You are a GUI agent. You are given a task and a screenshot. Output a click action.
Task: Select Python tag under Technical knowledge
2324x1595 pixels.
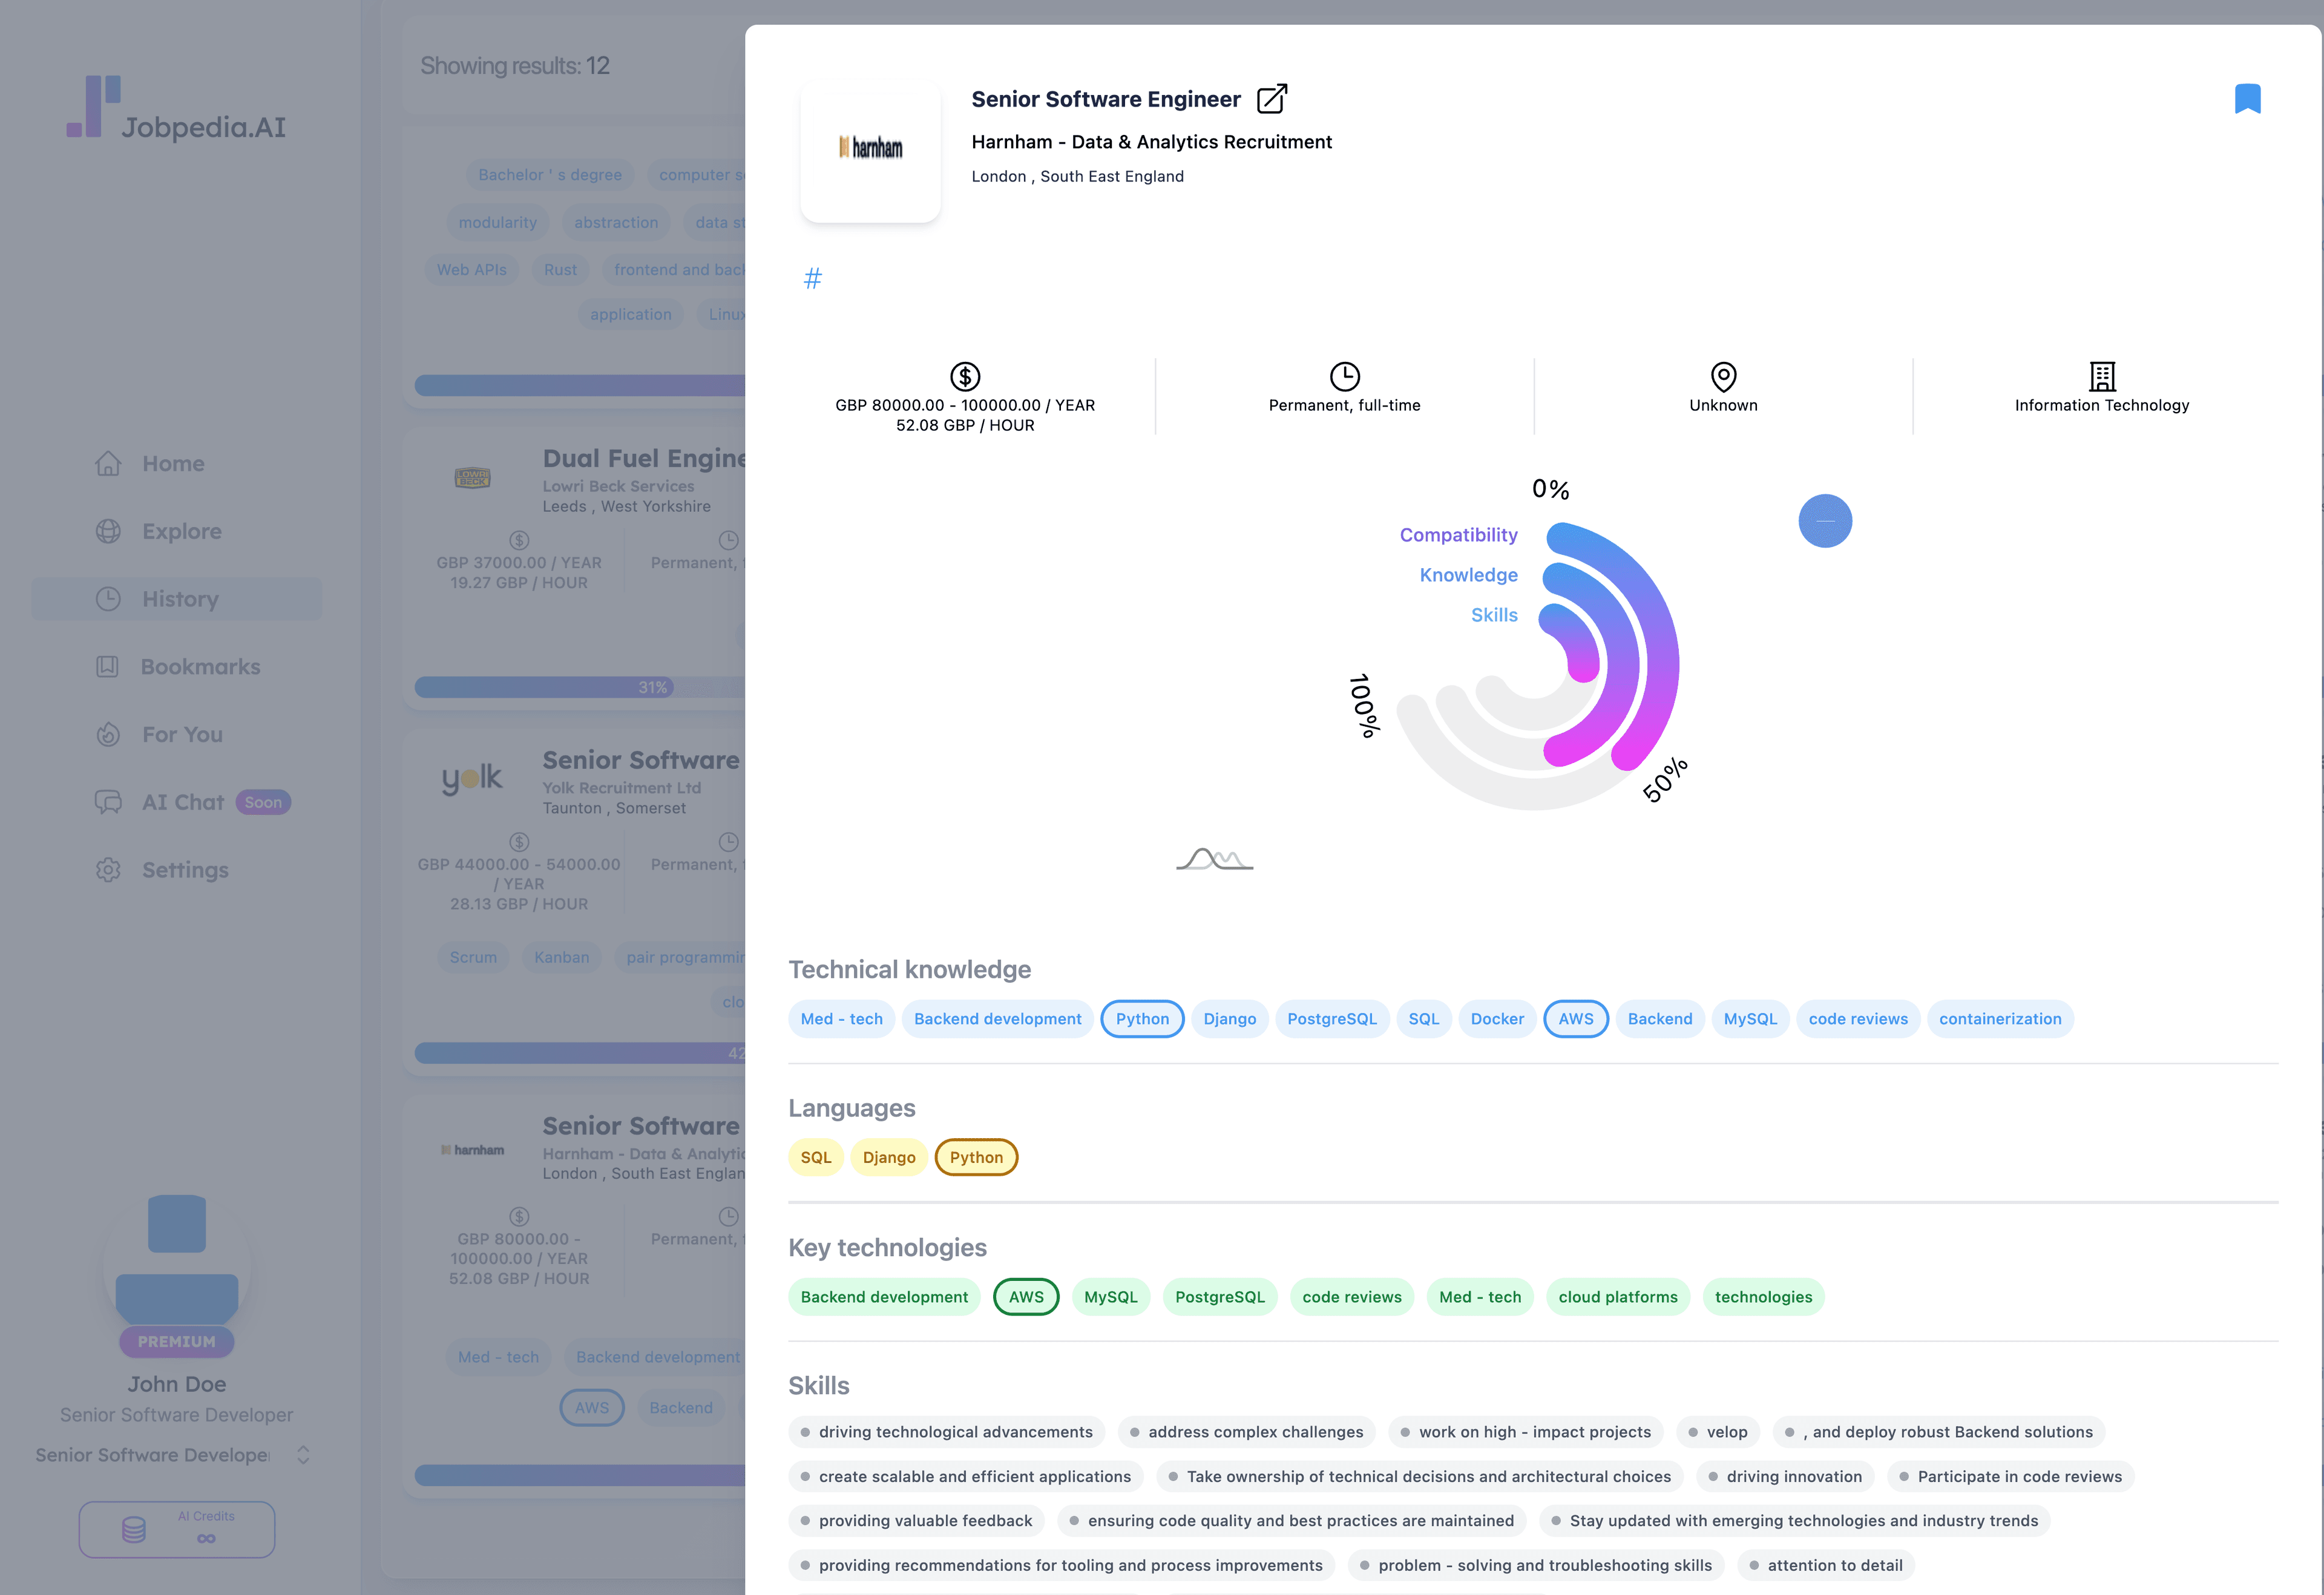pos(1142,1019)
